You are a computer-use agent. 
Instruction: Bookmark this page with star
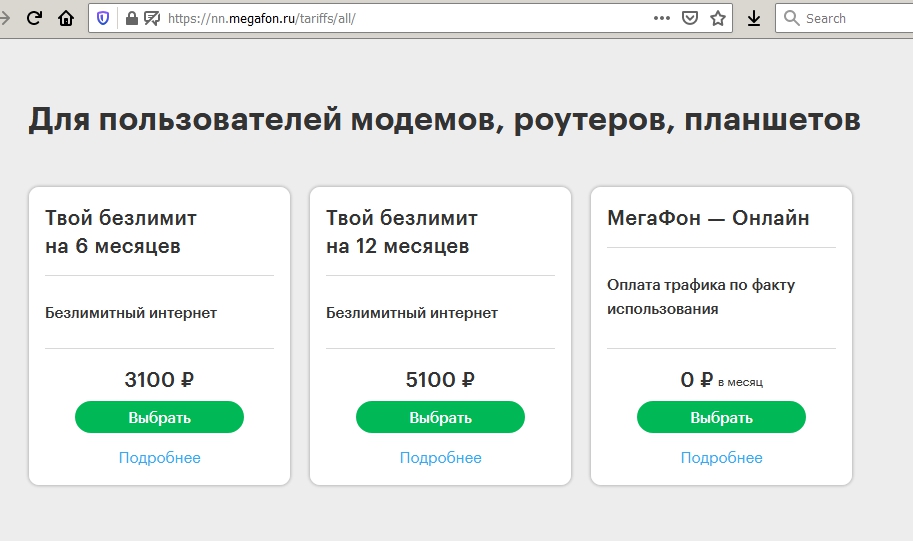point(717,18)
